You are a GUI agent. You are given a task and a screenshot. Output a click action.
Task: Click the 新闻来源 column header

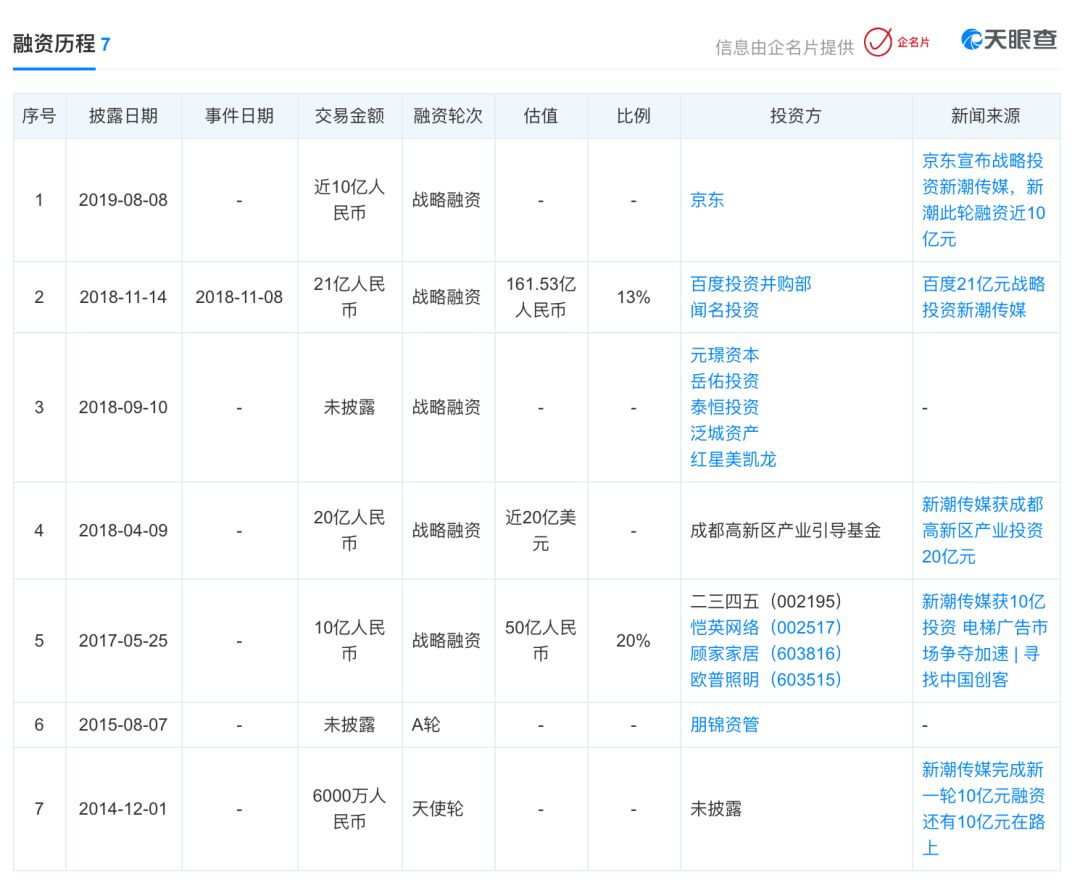click(x=986, y=116)
